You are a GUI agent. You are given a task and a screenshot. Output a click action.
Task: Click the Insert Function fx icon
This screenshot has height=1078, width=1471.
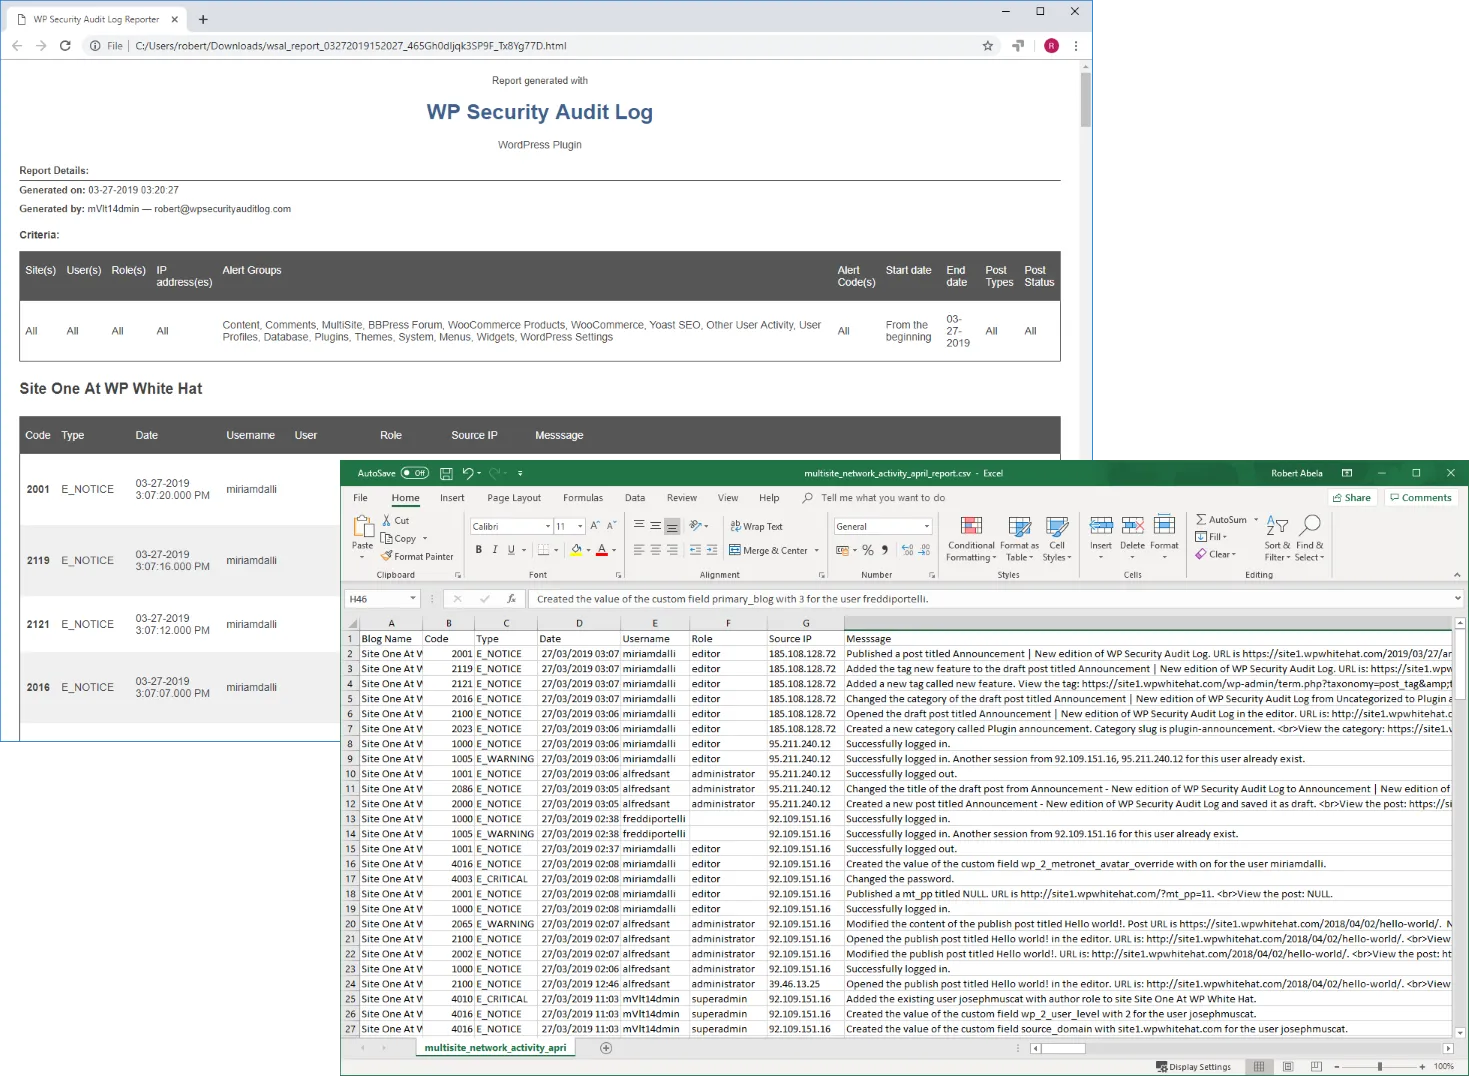pos(511,599)
